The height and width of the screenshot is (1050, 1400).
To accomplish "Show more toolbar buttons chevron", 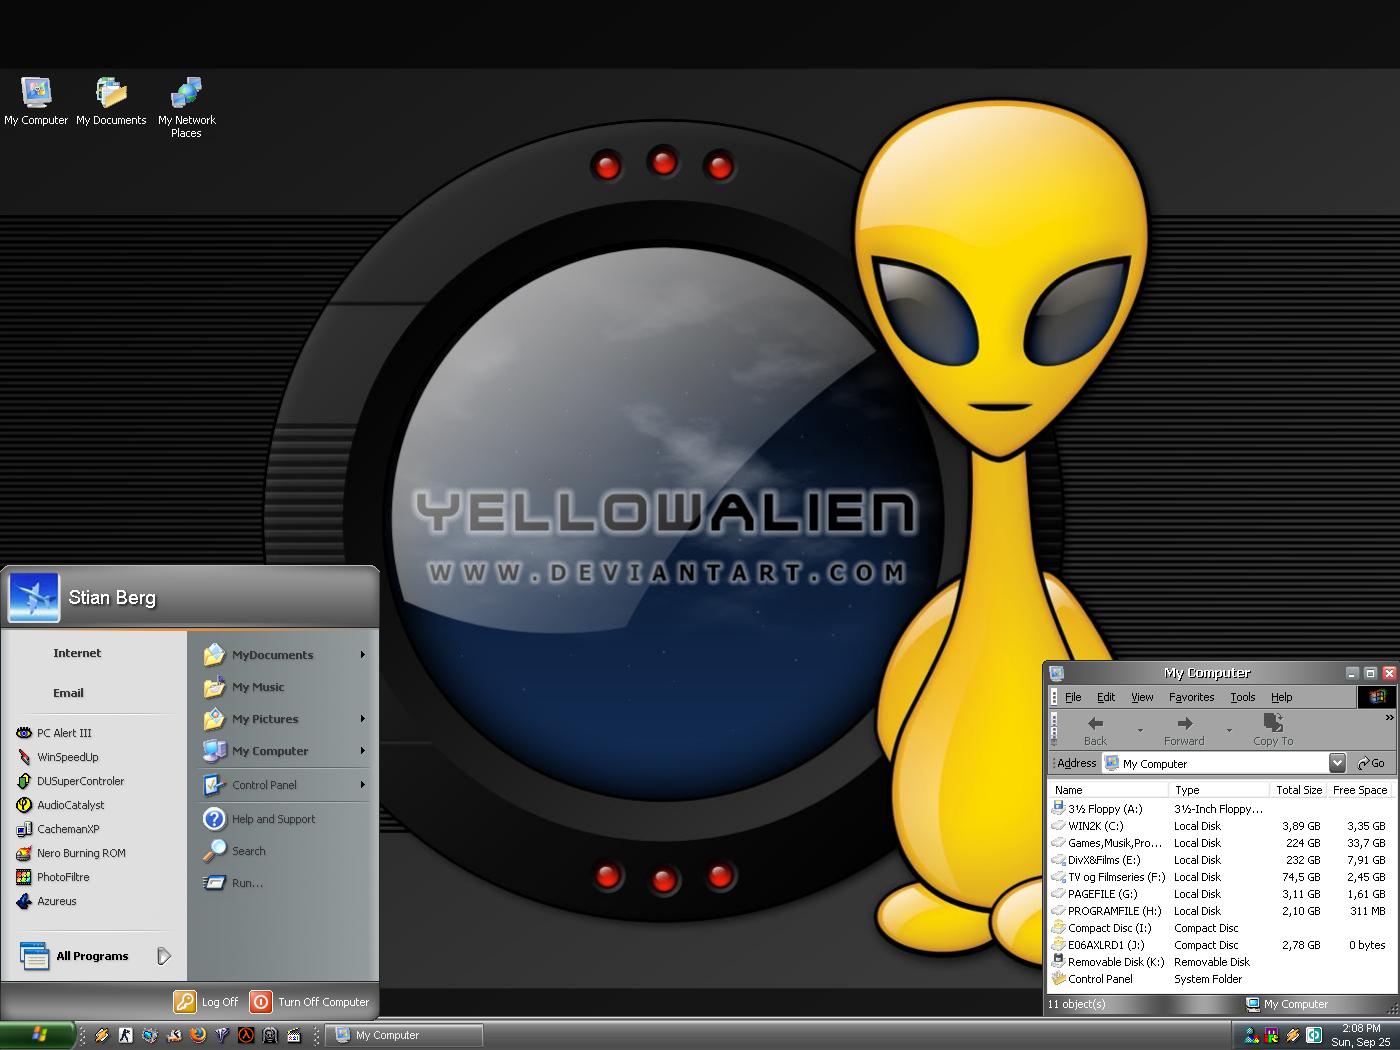I will pos(1389,718).
